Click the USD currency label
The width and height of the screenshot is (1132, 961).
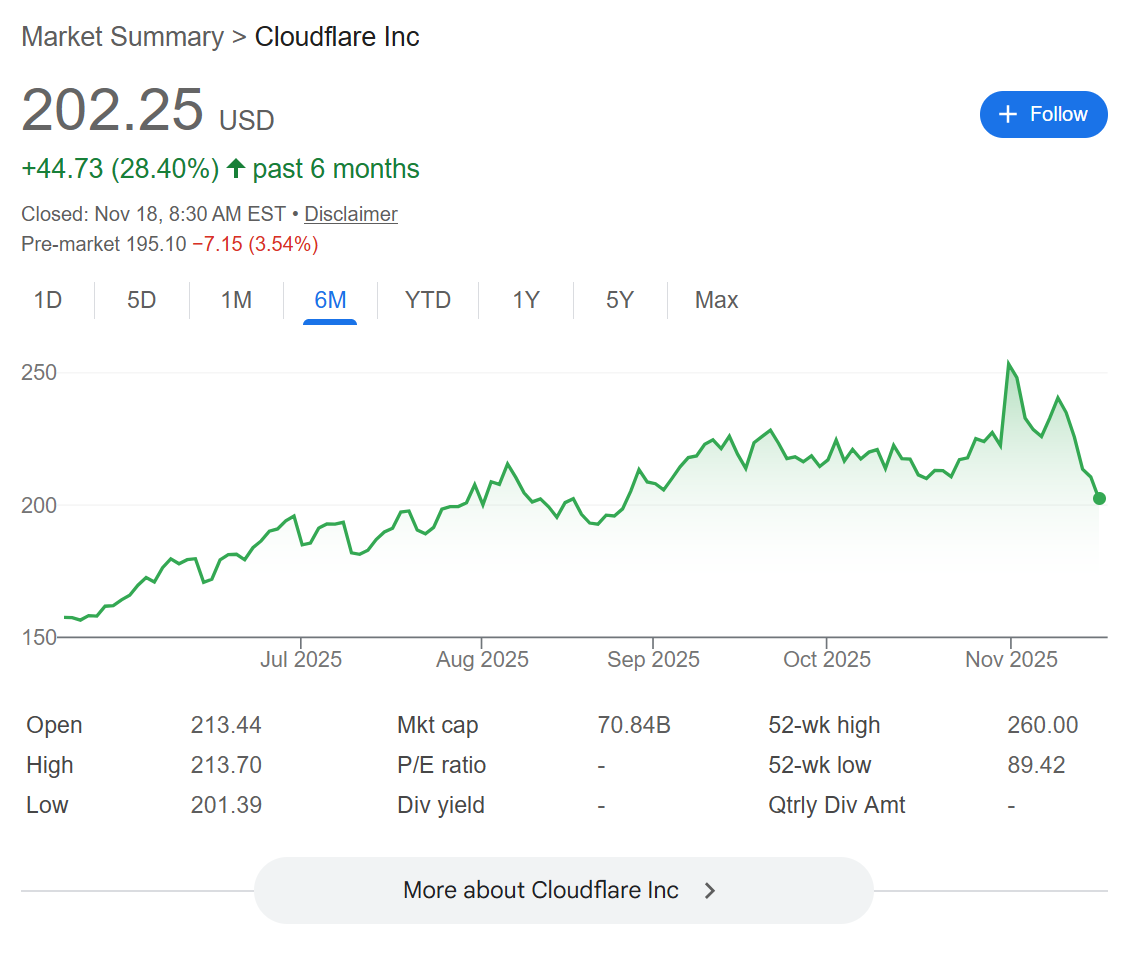247,121
